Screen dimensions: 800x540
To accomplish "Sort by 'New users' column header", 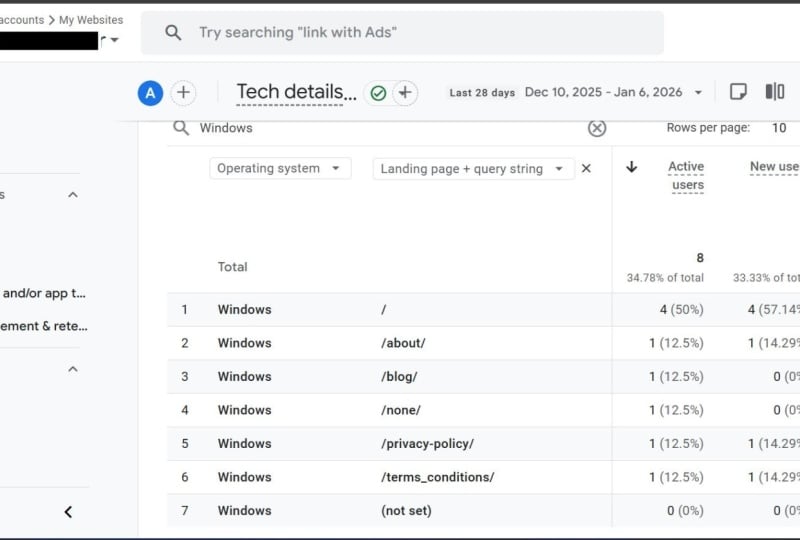I will (774, 167).
